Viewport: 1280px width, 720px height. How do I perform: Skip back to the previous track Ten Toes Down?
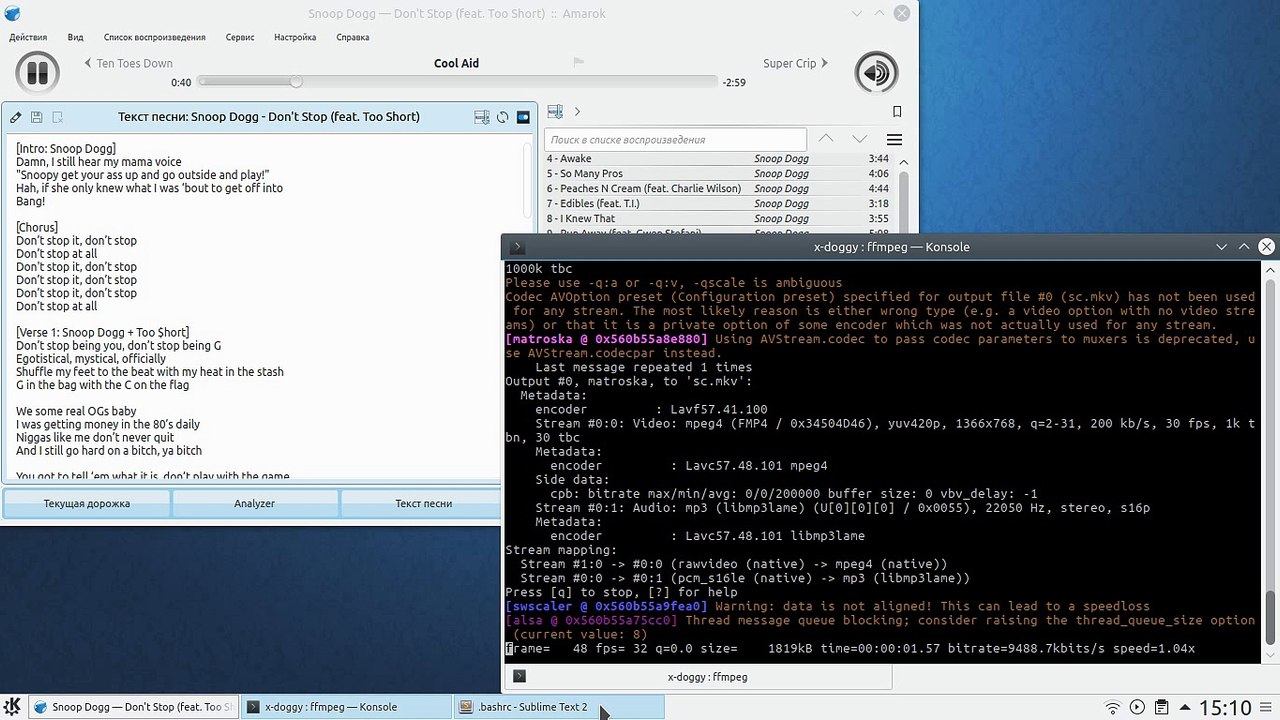(129, 63)
